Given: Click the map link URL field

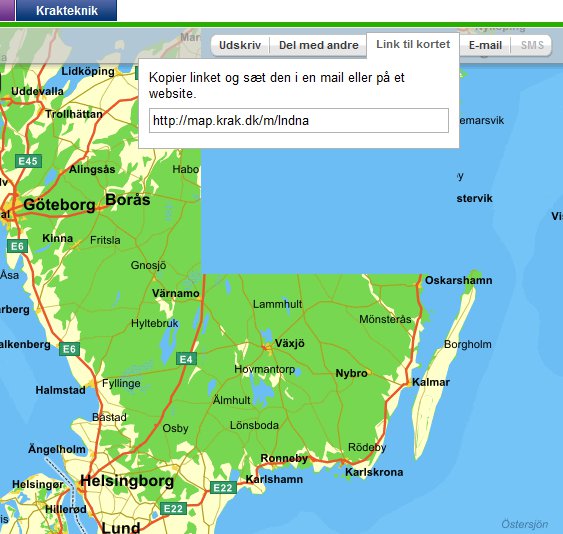Looking at the screenshot, I should click(x=299, y=120).
